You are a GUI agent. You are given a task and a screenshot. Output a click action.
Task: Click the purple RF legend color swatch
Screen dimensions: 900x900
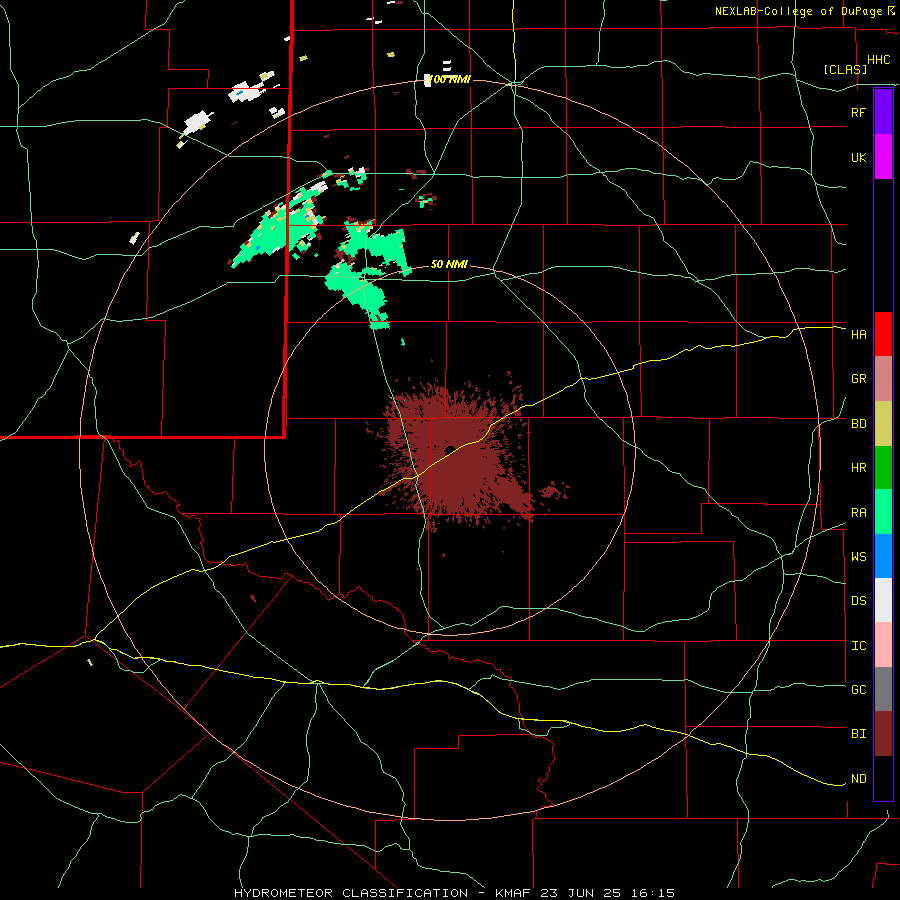coord(883,111)
